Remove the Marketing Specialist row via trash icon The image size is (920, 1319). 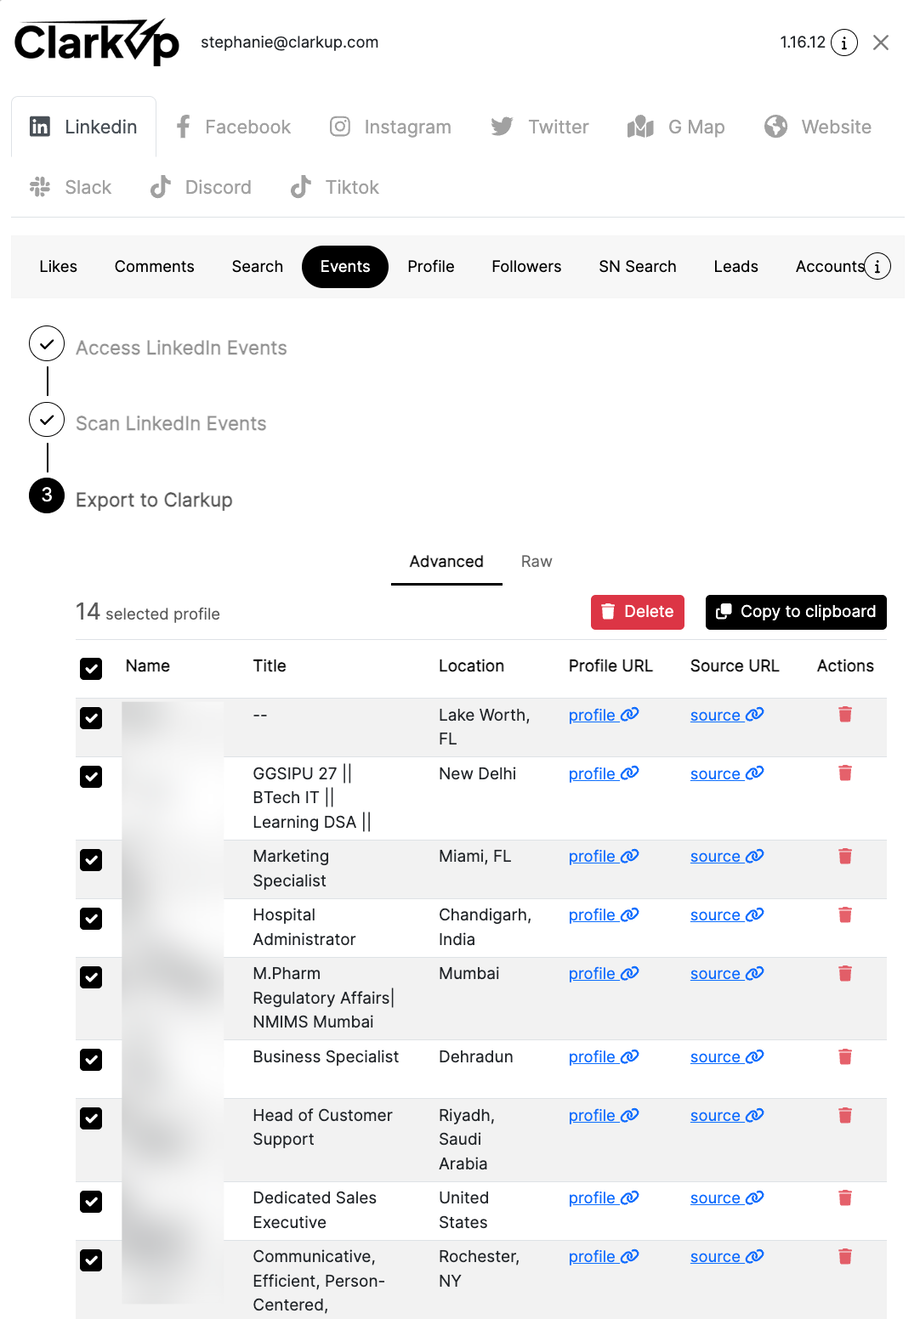point(845,856)
